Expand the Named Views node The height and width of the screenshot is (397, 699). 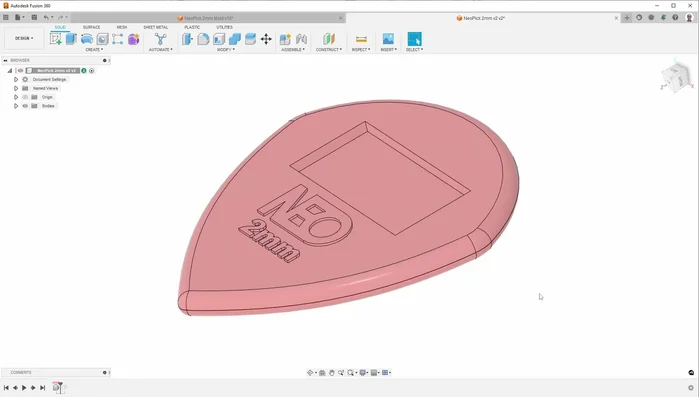pyautogui.click(x=16, y=88)
